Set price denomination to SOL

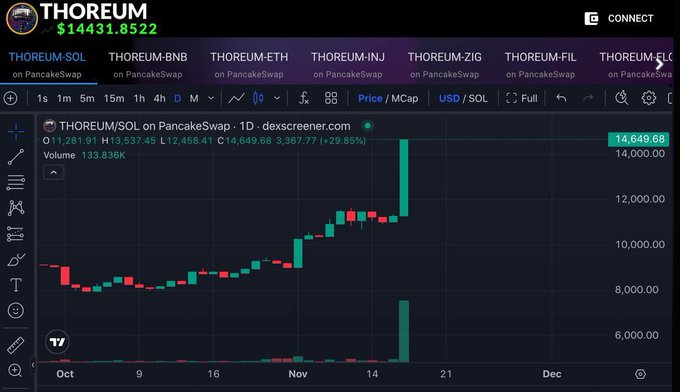point(478,98)
